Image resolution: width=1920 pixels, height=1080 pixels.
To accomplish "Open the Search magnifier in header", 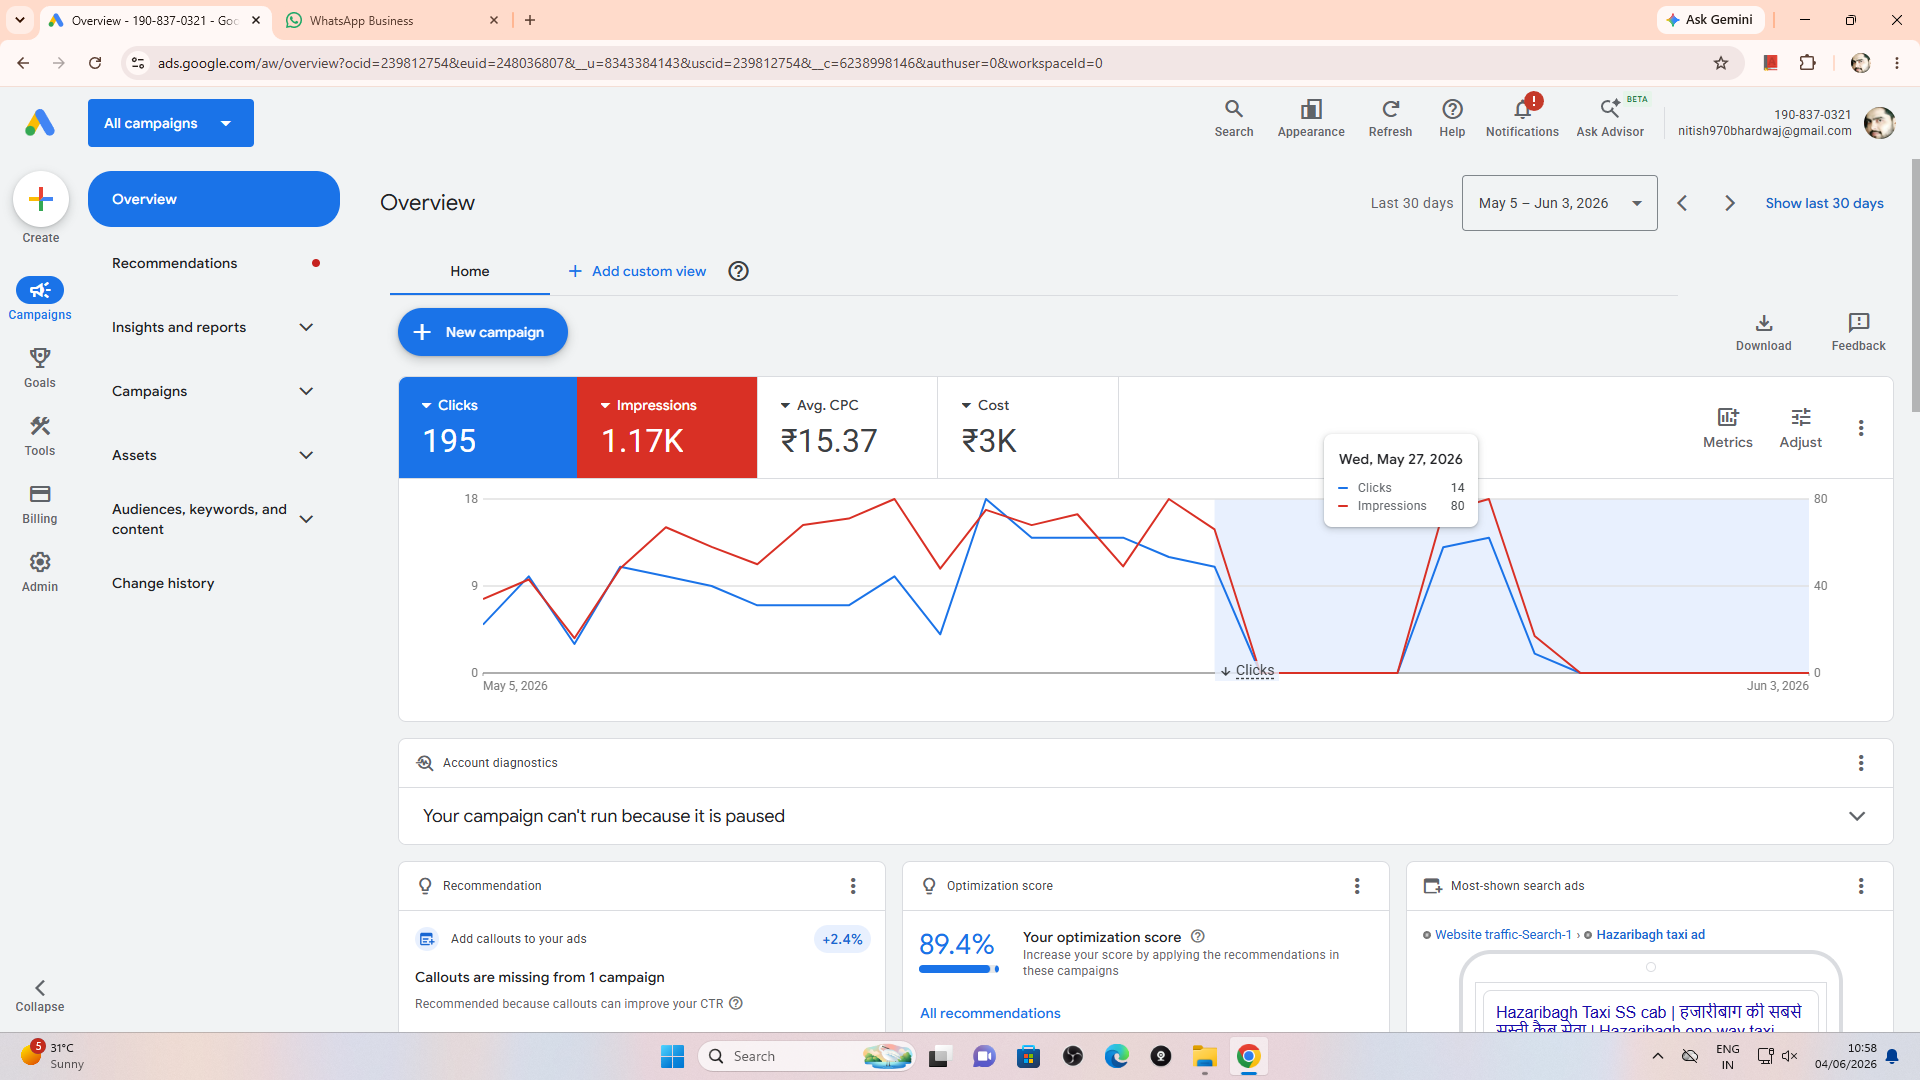I will [1234, 118].
